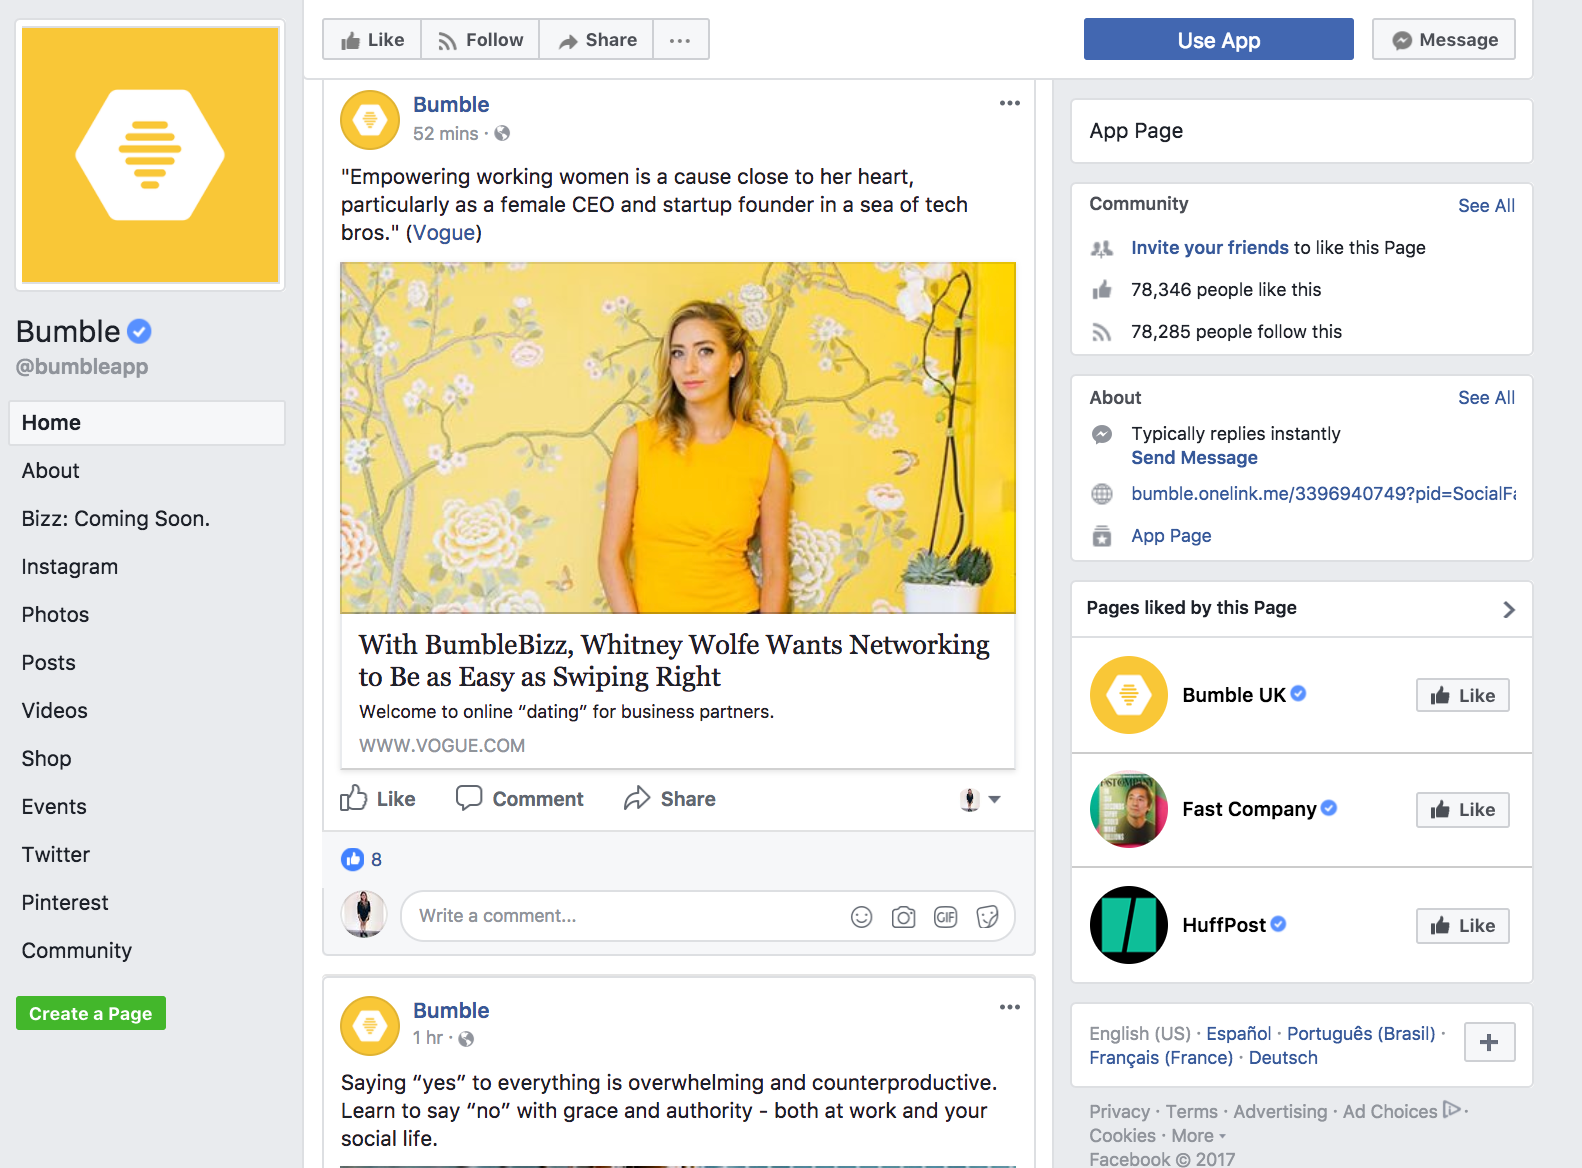Open options menu on the 1 hr post

pyautogui.click(x=1009, y=1007)
